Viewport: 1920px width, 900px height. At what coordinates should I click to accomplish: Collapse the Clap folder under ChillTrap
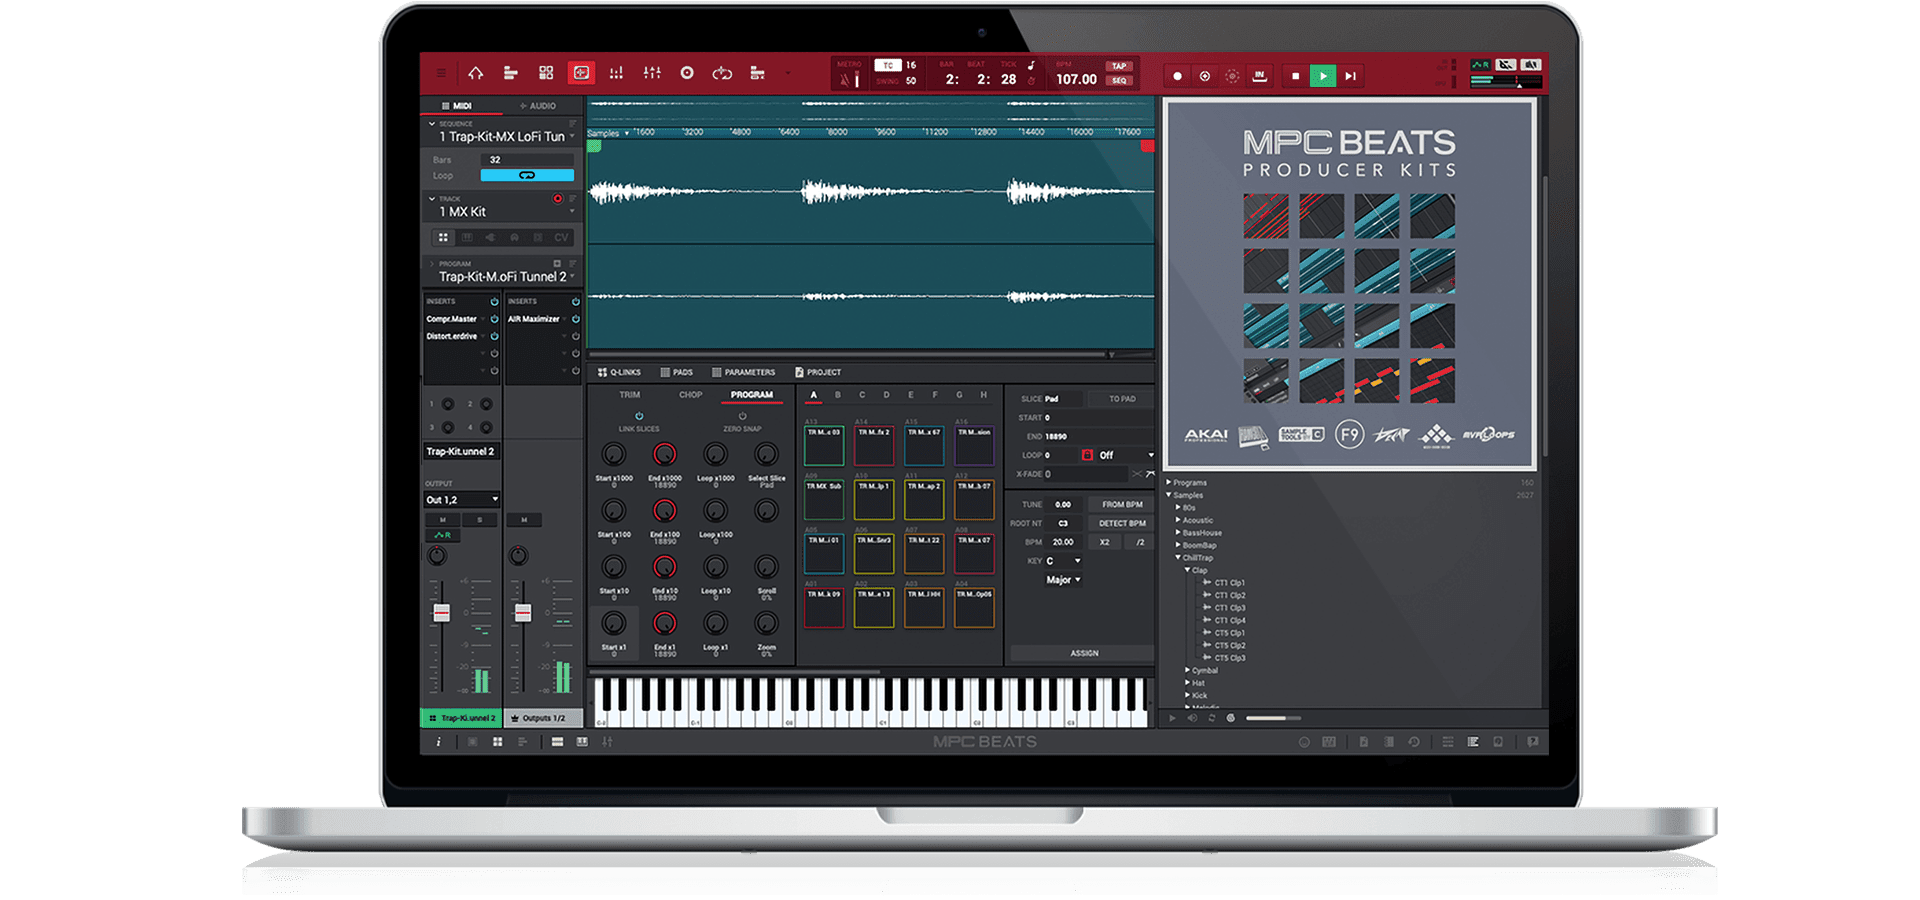(1188, 570)
